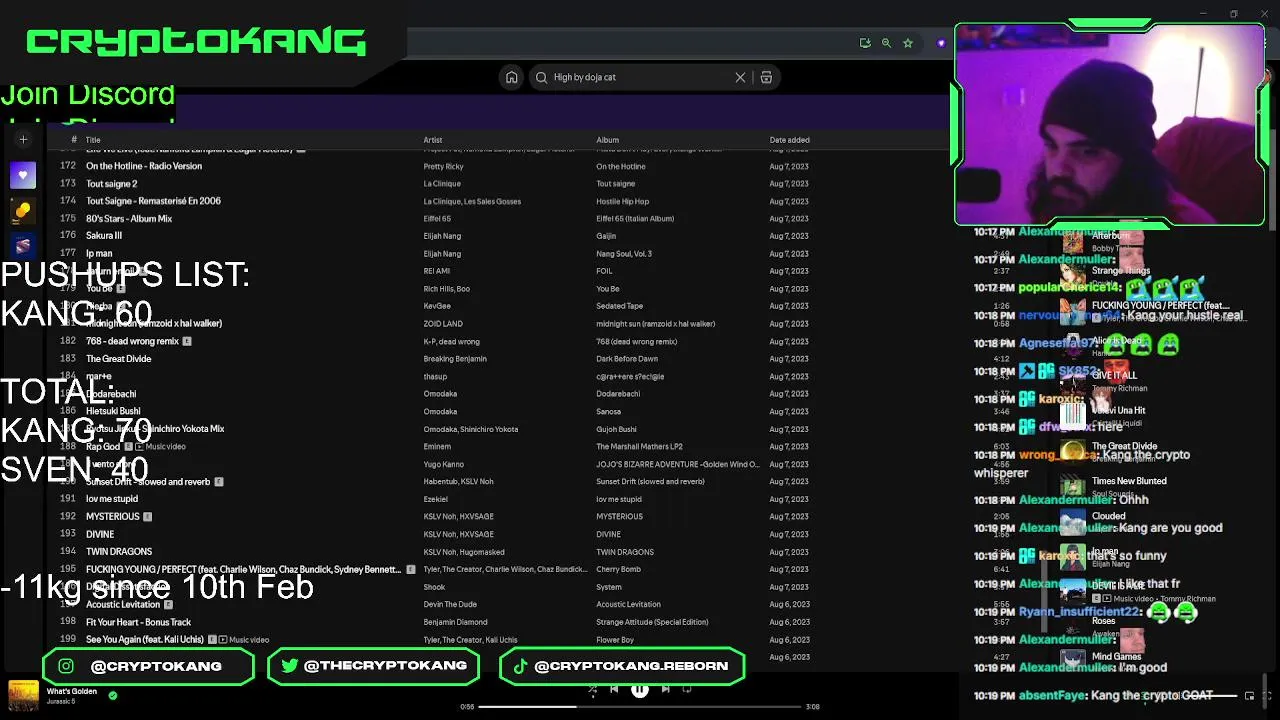Open Jurassic 5 artist link in player
1280x720 pixels.
61,702
